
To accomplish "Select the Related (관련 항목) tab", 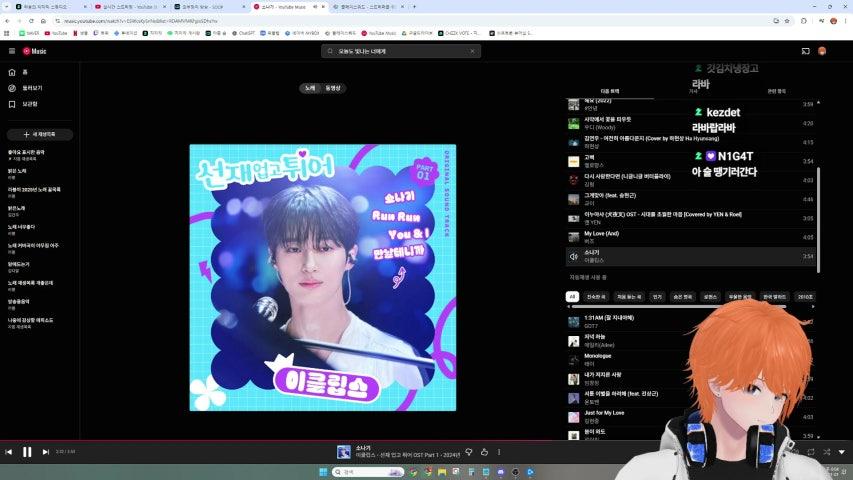I will coord(776,91).
